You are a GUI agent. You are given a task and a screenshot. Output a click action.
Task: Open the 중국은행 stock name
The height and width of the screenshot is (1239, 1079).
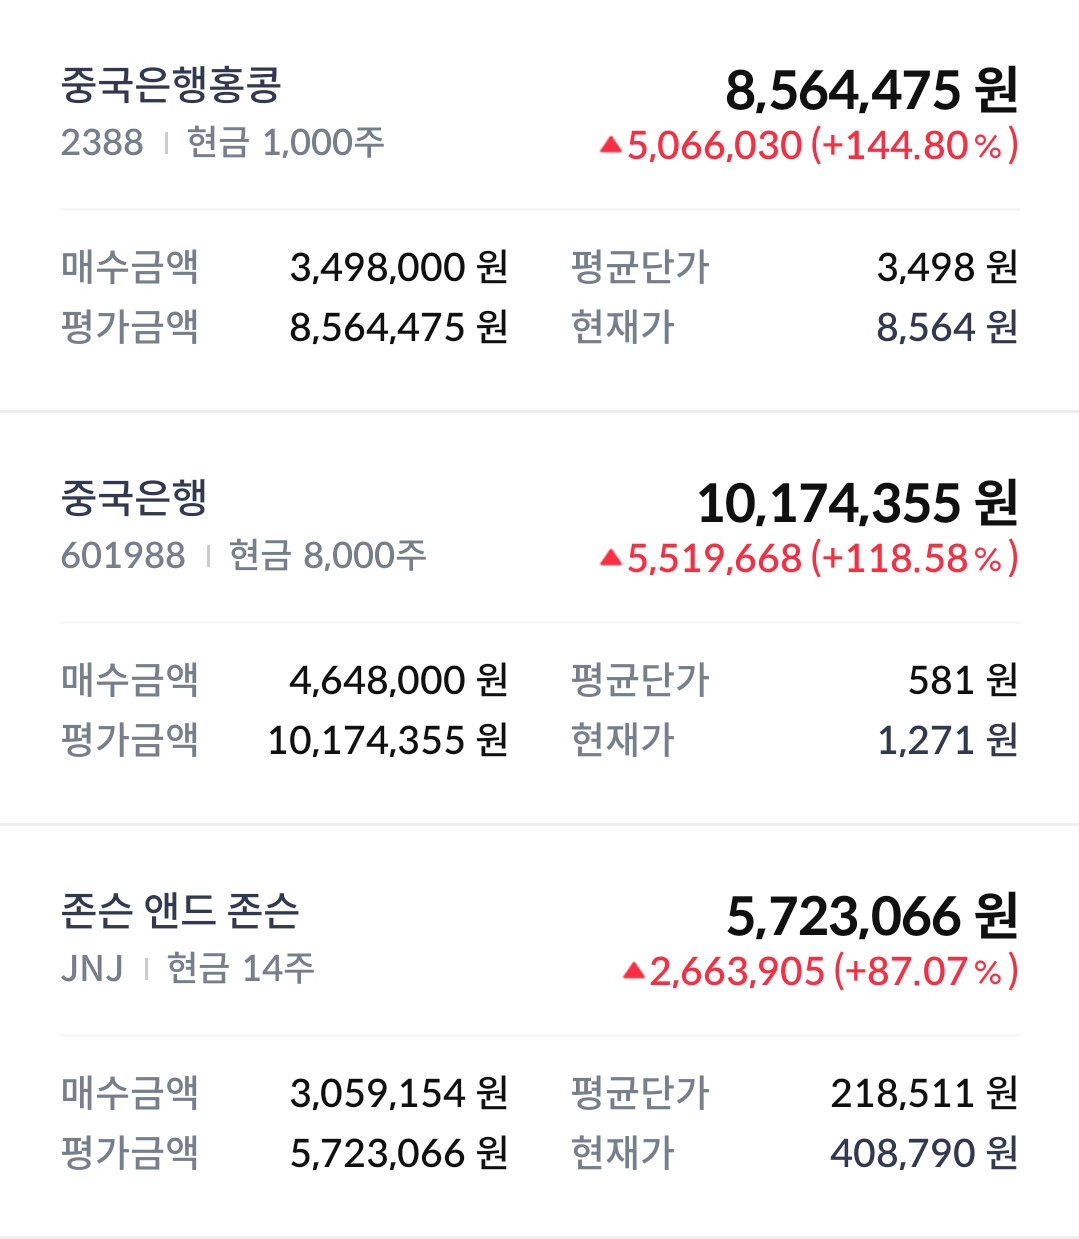[x=134, y=498]
